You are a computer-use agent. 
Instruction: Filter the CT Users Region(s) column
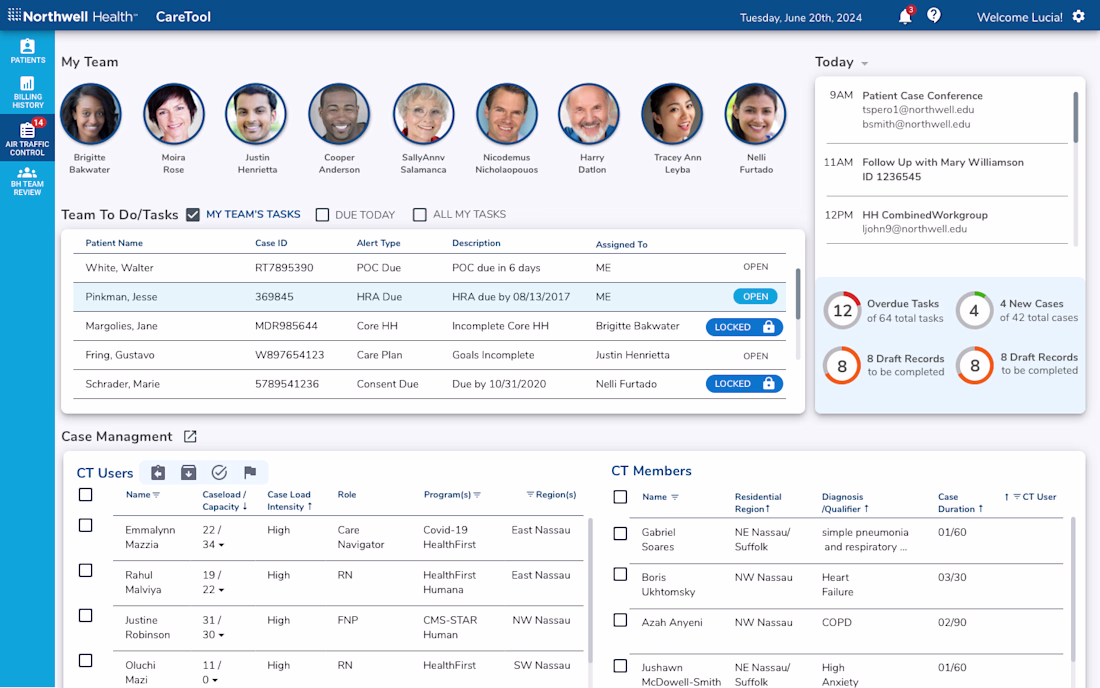(530, 494)
